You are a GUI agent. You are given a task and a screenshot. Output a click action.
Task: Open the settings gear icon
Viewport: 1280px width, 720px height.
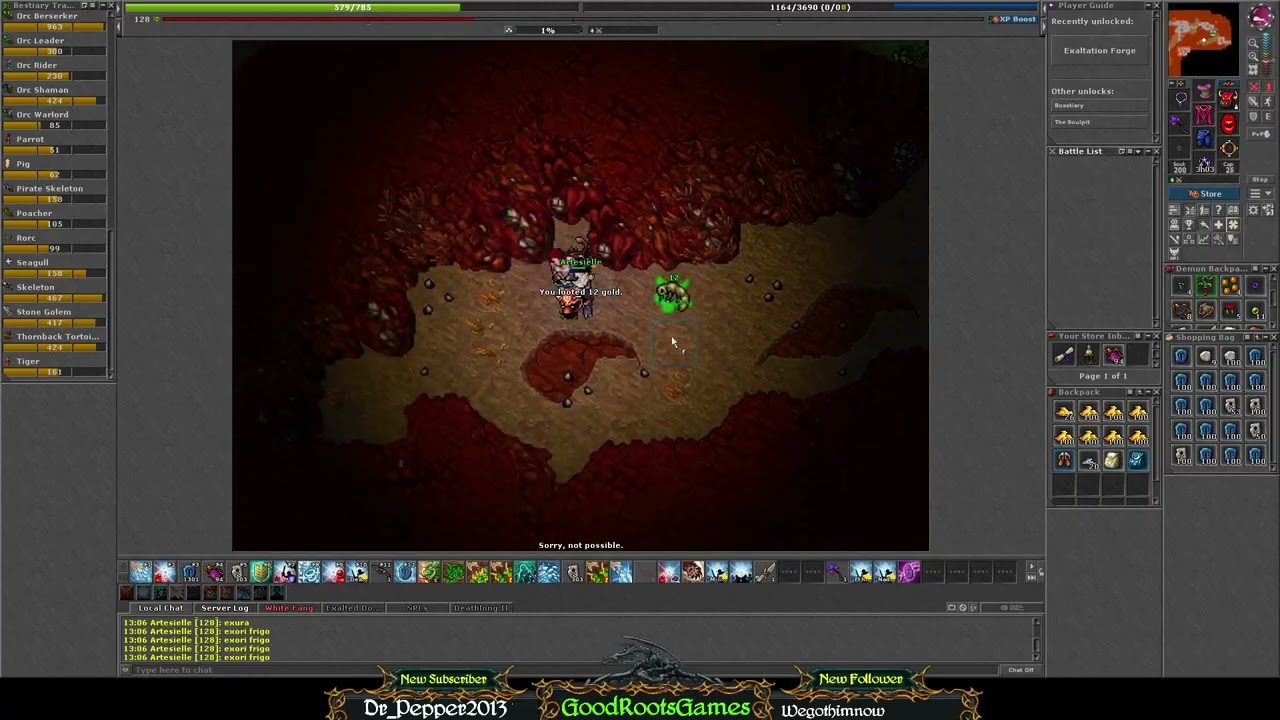click(1253, 209)
